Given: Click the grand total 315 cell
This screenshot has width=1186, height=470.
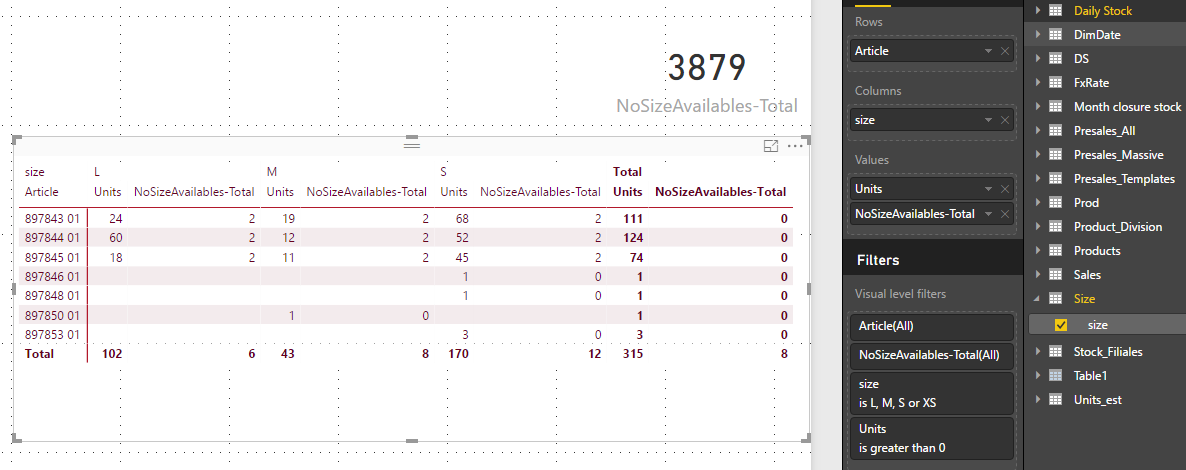Looking at the screenshot, I should pos(632,353).
